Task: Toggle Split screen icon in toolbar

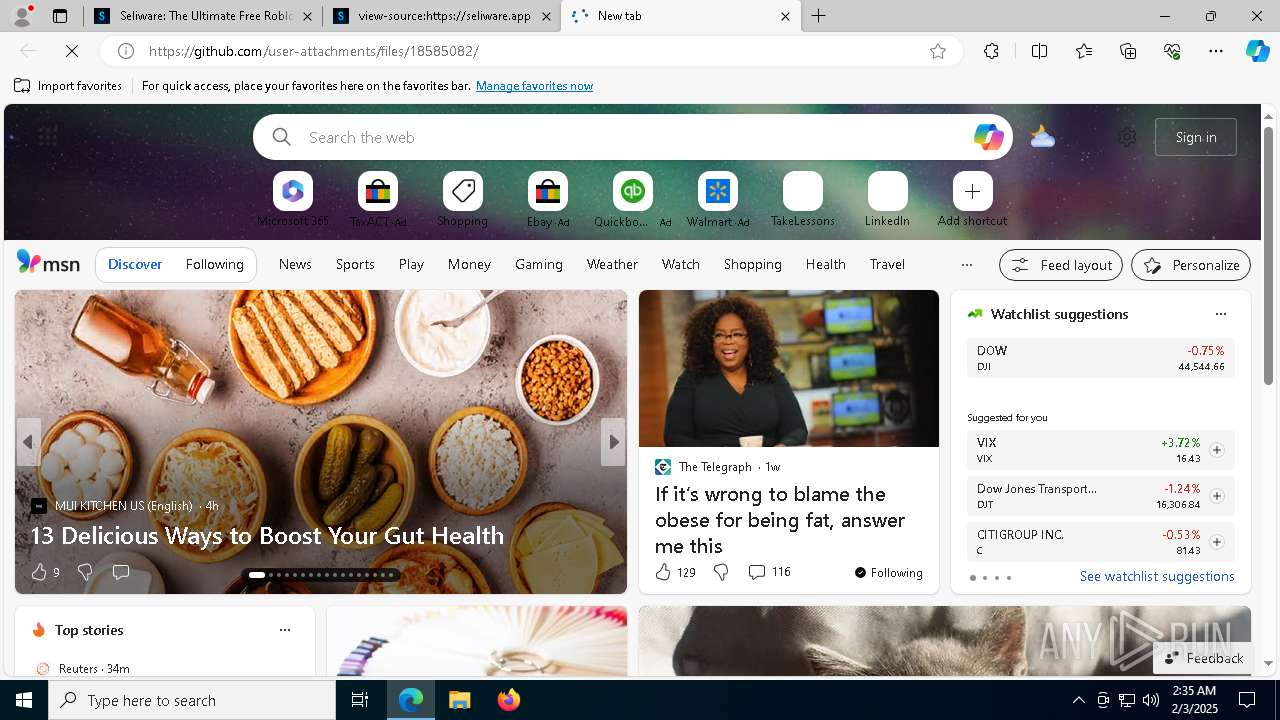Action: point(1039,51)
